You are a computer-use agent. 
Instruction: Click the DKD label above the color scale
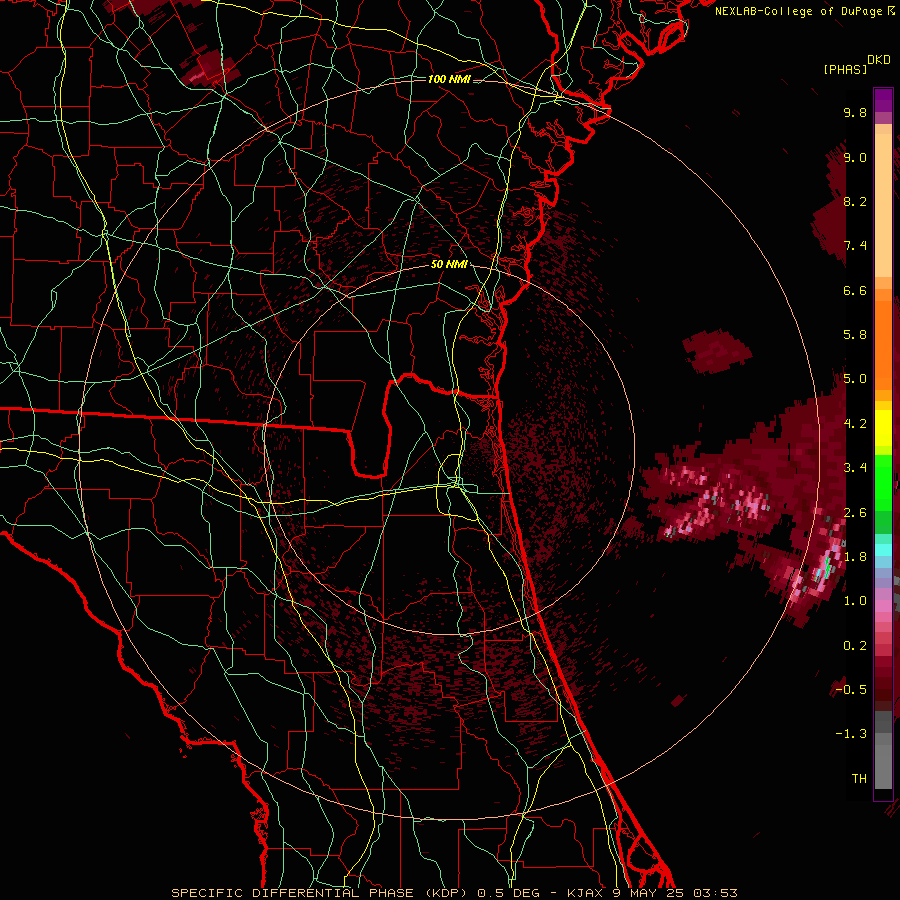click(879, 60)
